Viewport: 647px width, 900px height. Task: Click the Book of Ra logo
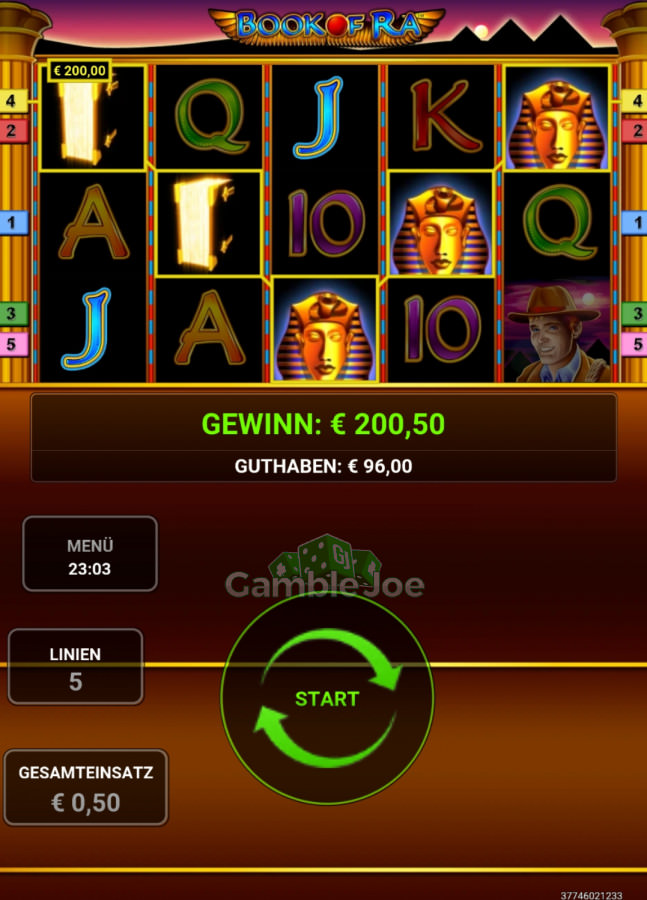pyautogui.click(x=327, y=26)
